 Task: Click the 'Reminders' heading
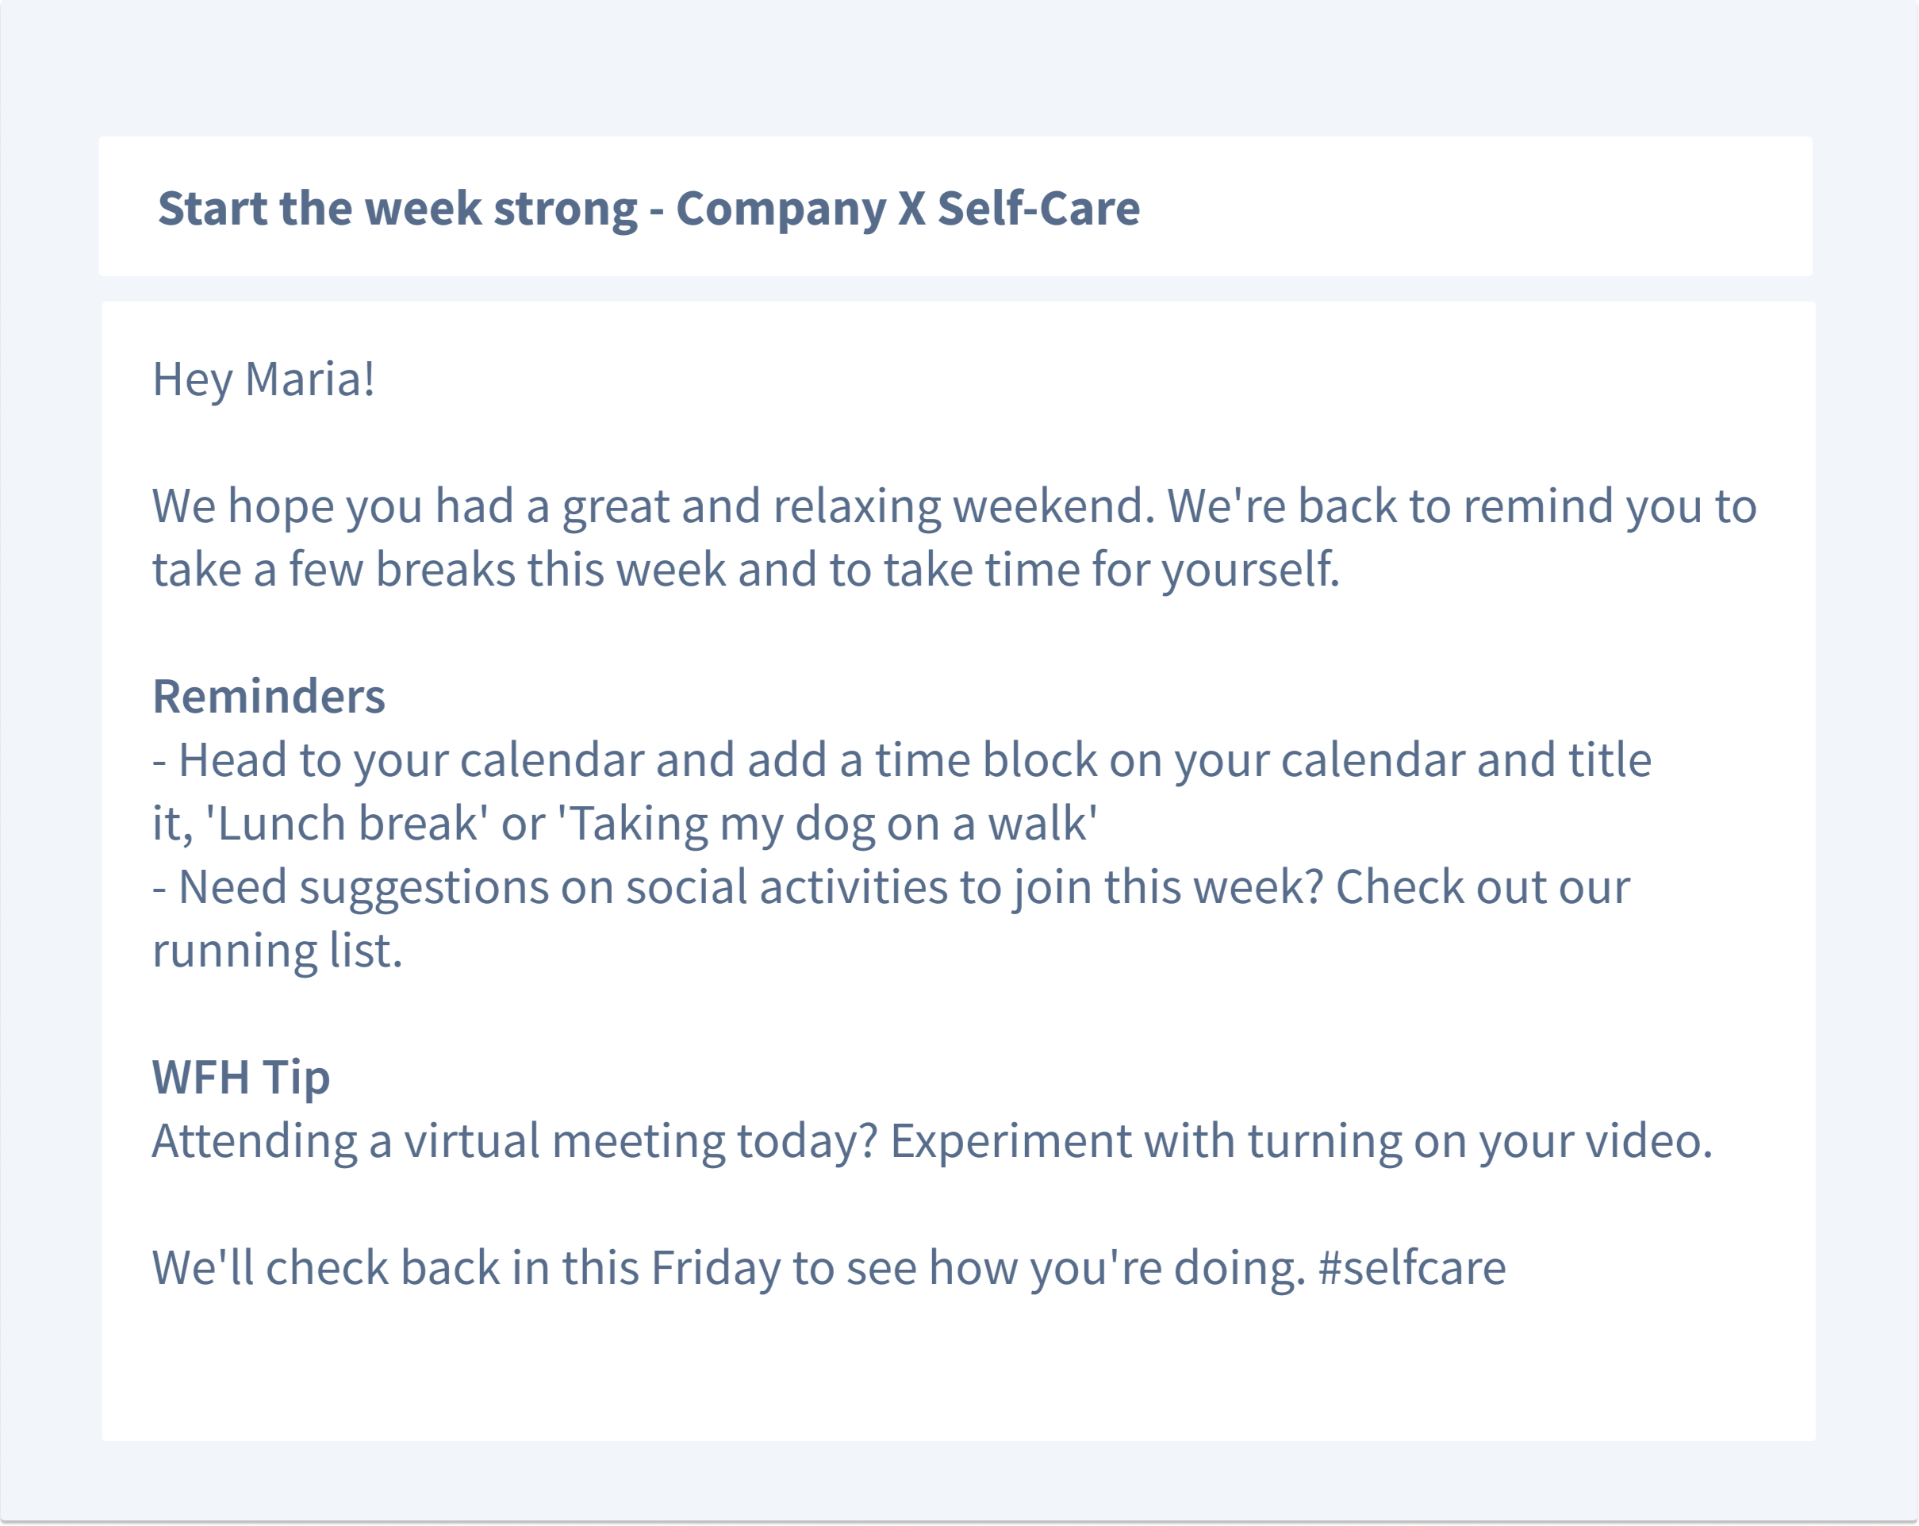268,696
